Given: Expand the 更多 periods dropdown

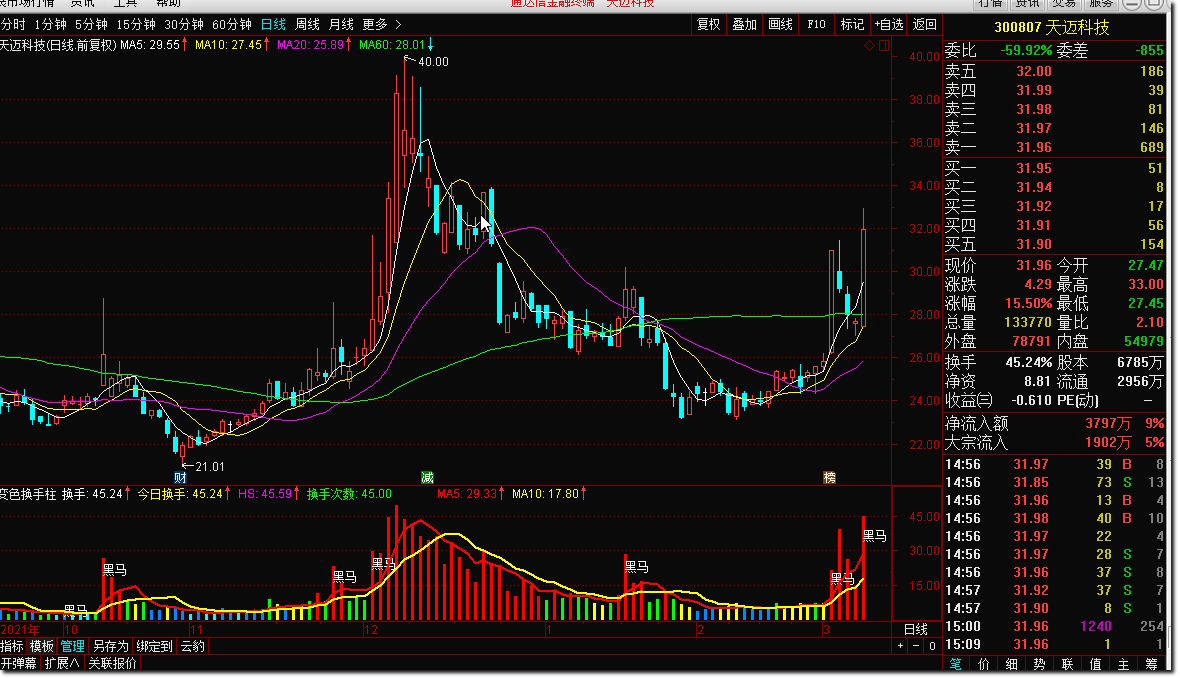Looking at the screenshot, I should click(x=382, y=25).
